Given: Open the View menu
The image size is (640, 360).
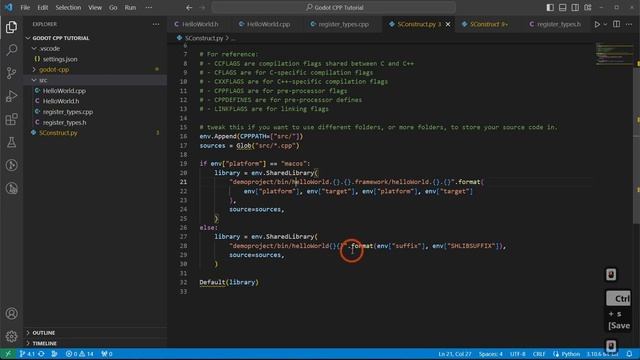Looking at the screenshot, I should [95, 7].
